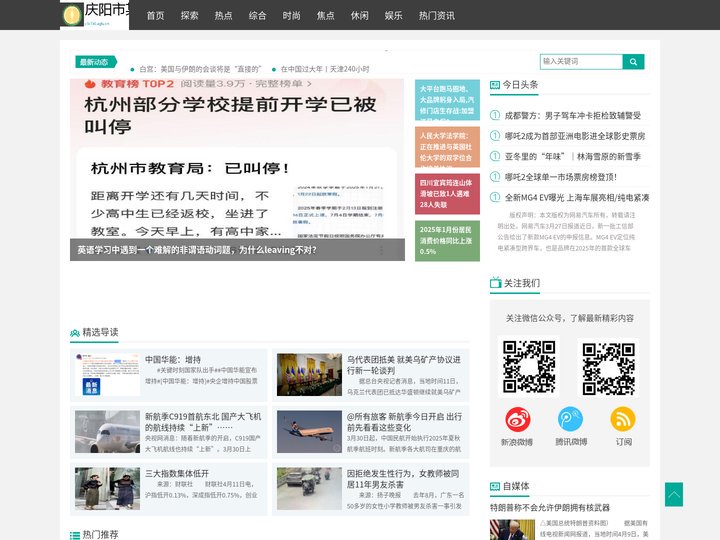The width and height of the screenshot is (720, 540).
Task: Open the 首页 navigation menu item
Action: (x=155, y=16)
